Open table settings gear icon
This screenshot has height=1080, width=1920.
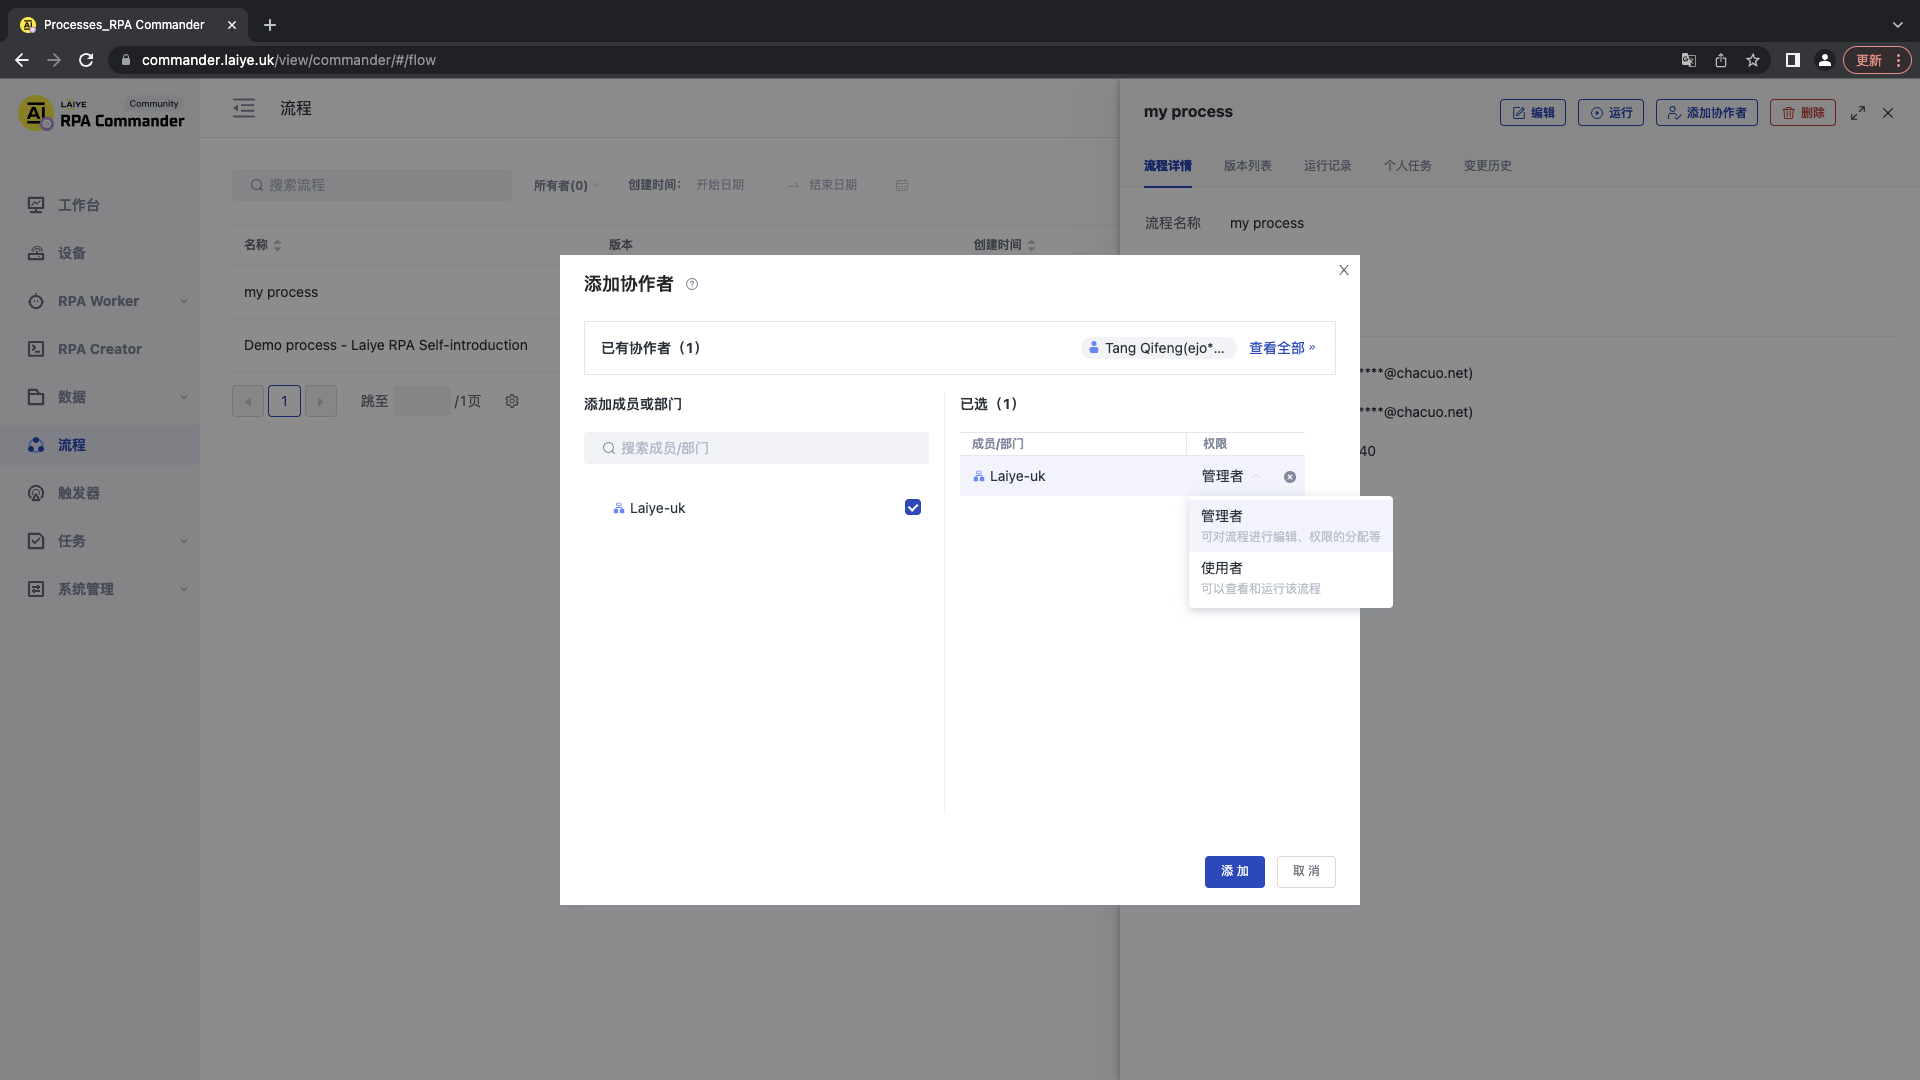coord(512,402)
